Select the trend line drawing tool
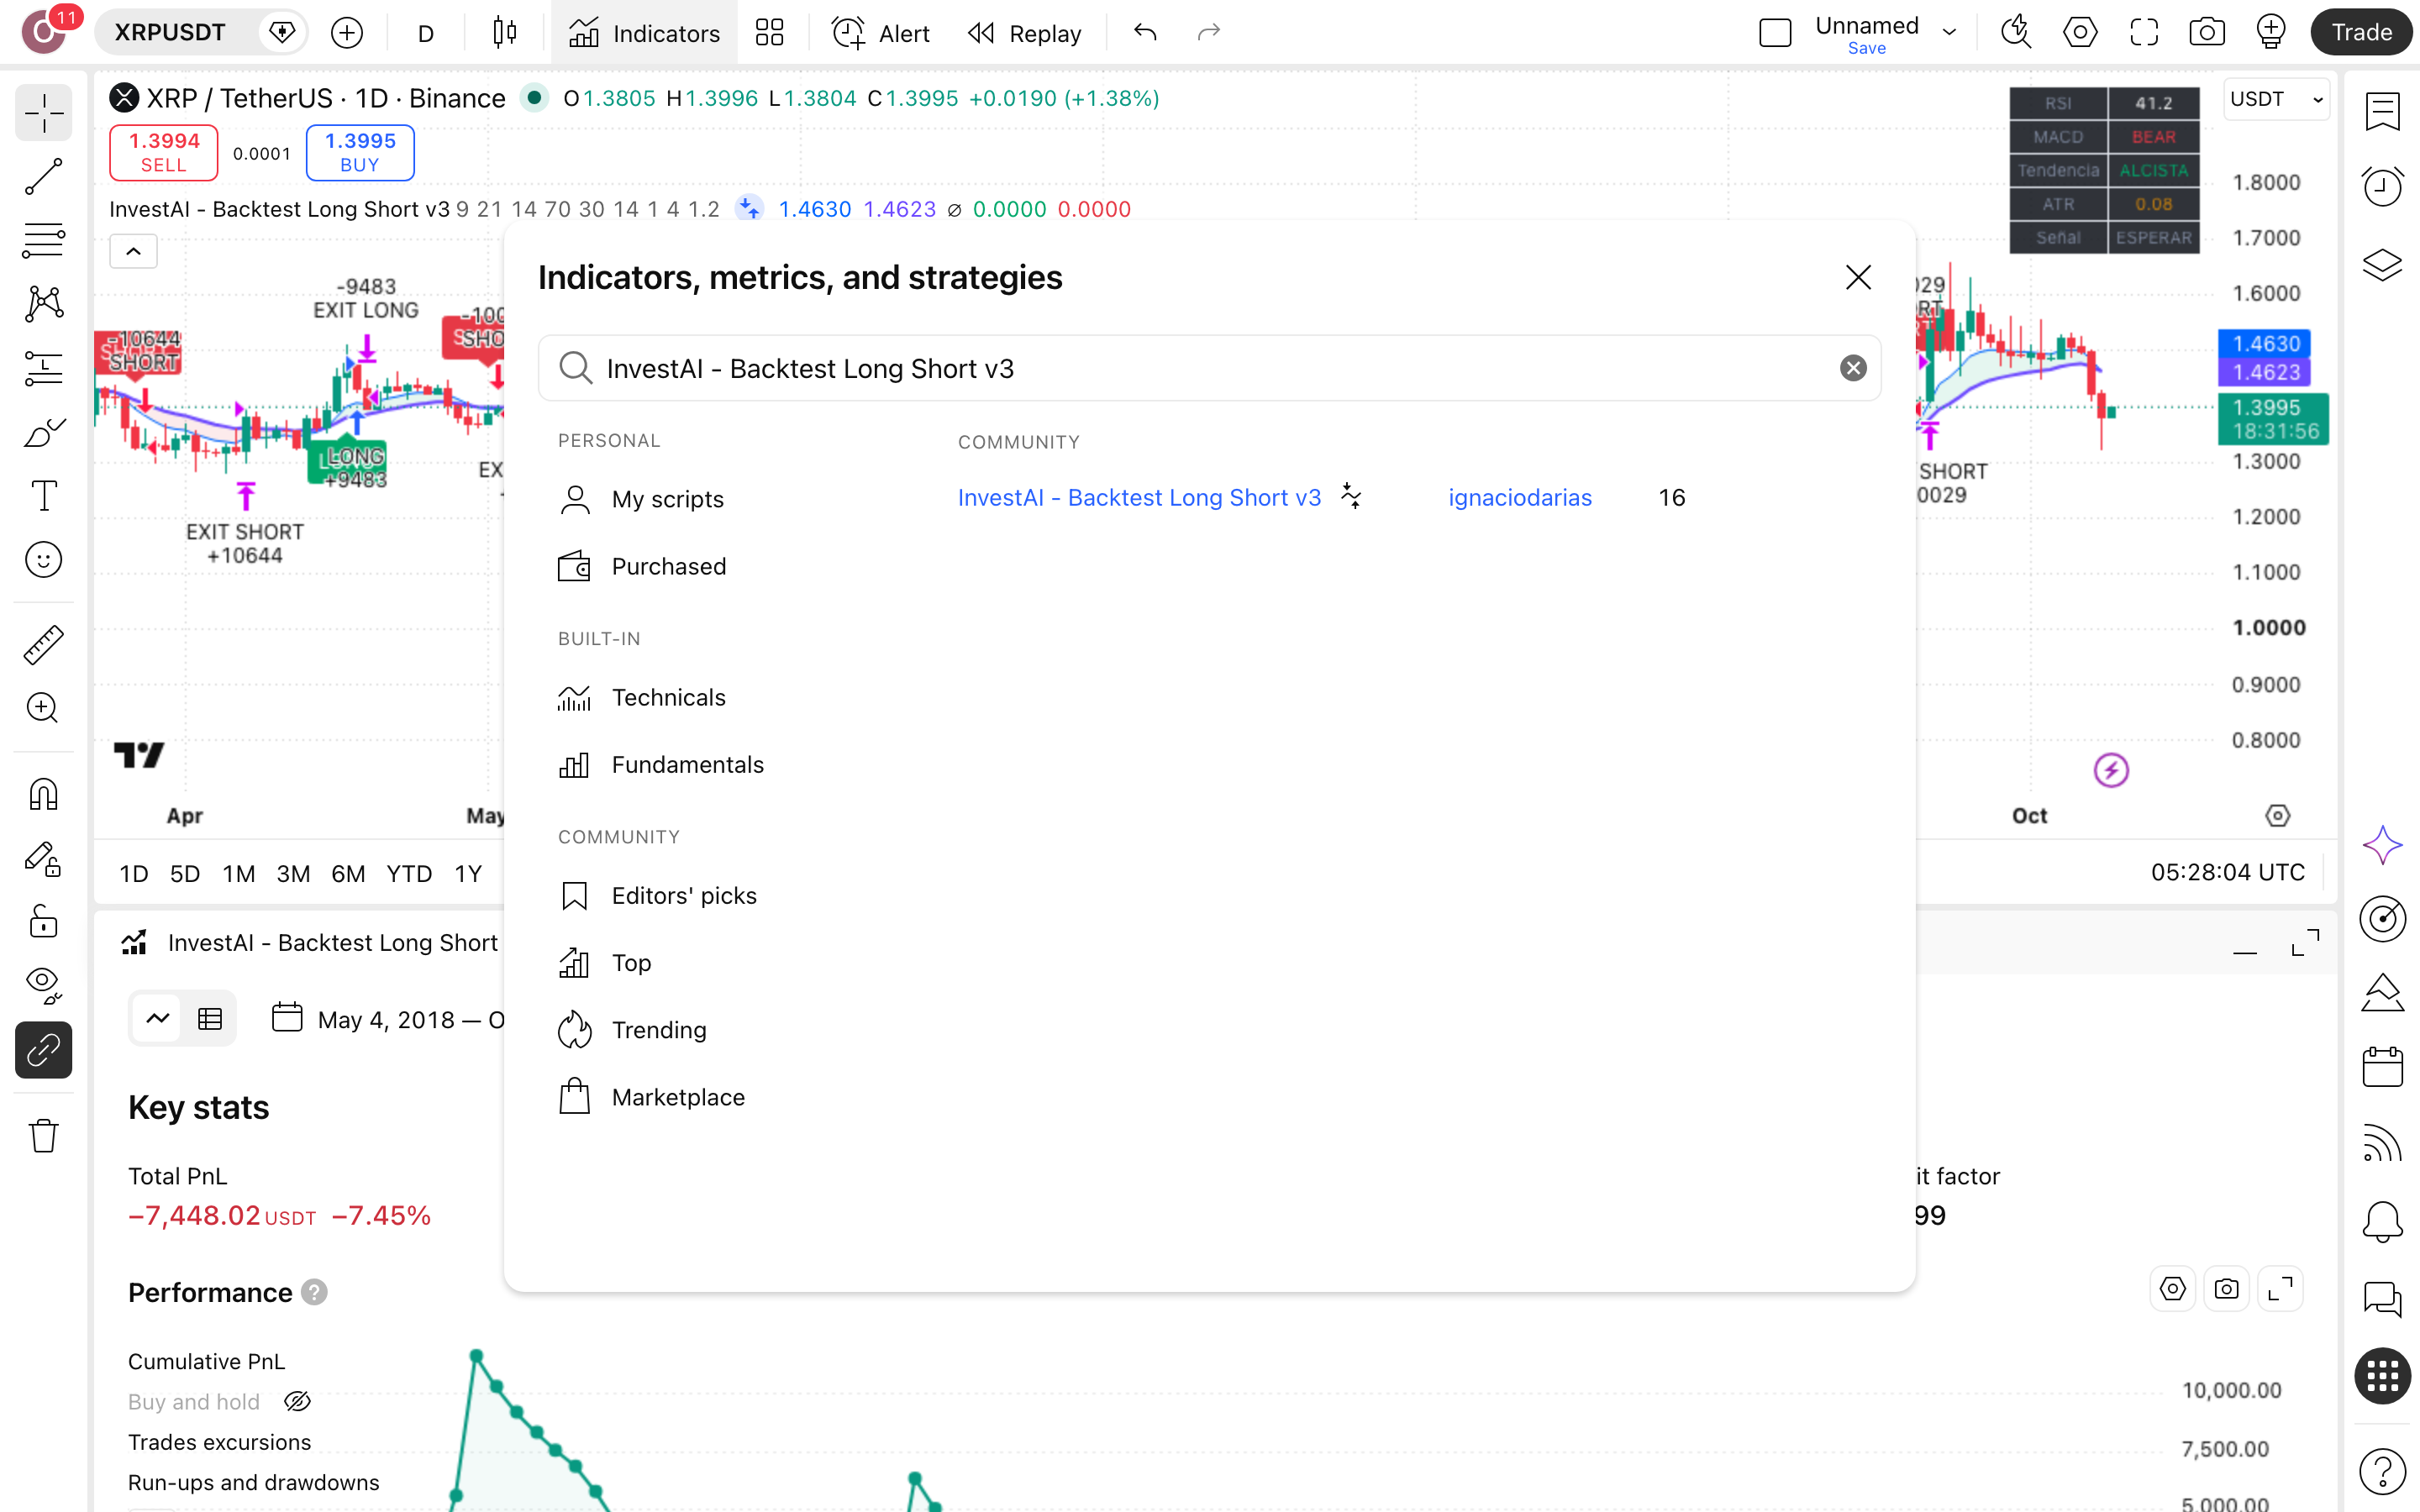The width and height of the screenshot is (2420, 1512). (x=43, y=177)
